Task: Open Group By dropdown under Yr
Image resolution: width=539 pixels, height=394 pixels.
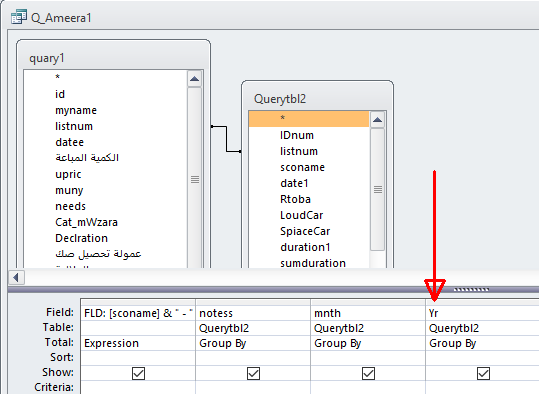Action: tap(483, 343)
